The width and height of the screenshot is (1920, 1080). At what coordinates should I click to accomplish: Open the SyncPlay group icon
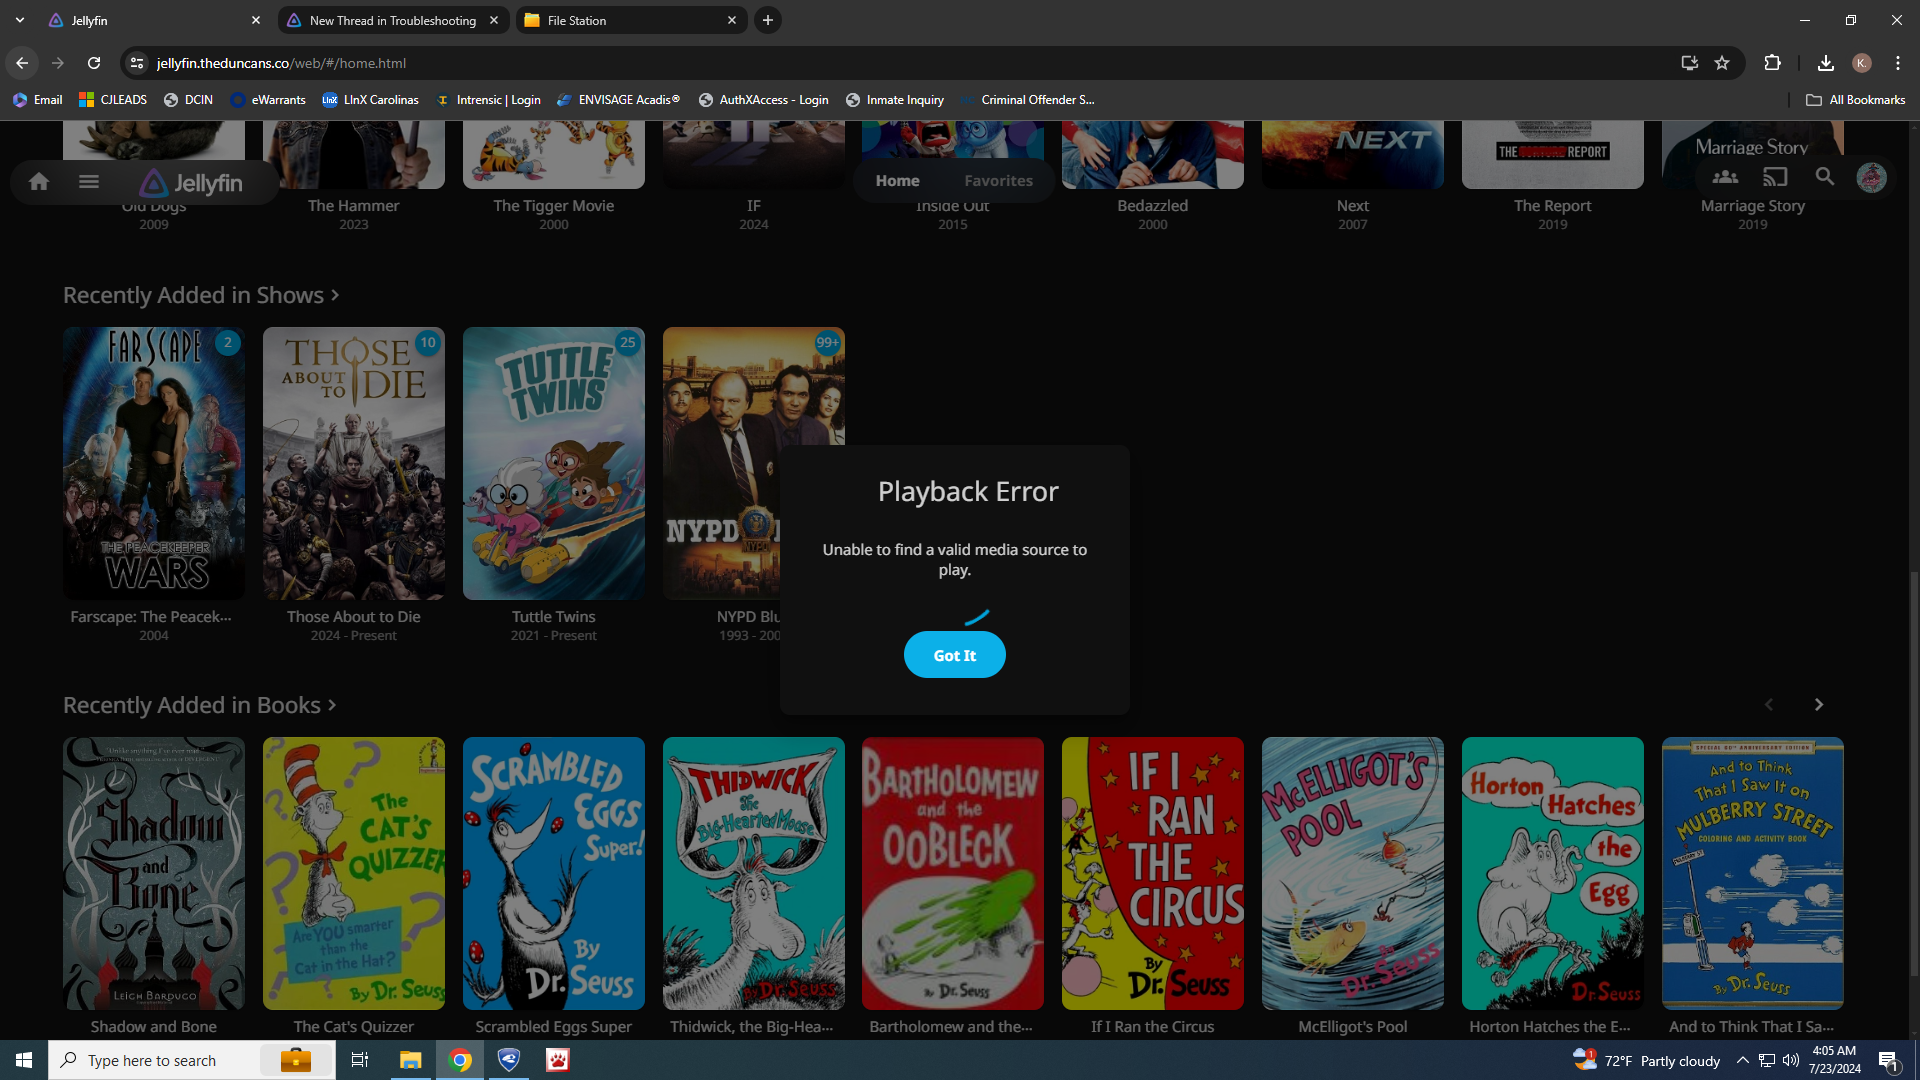tap(1725, 178)
